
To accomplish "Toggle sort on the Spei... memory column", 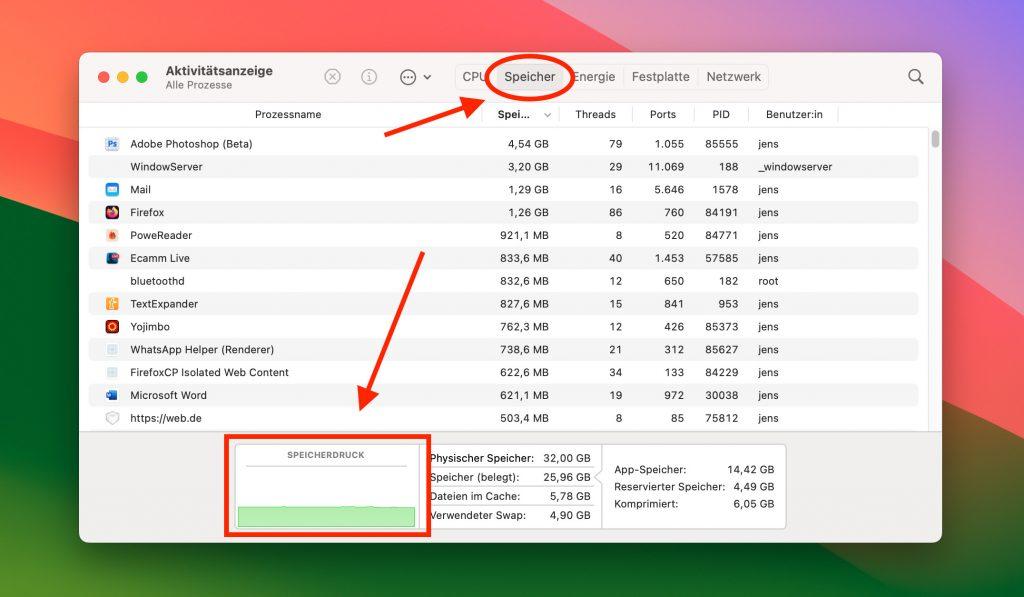I will coord(520,114).
